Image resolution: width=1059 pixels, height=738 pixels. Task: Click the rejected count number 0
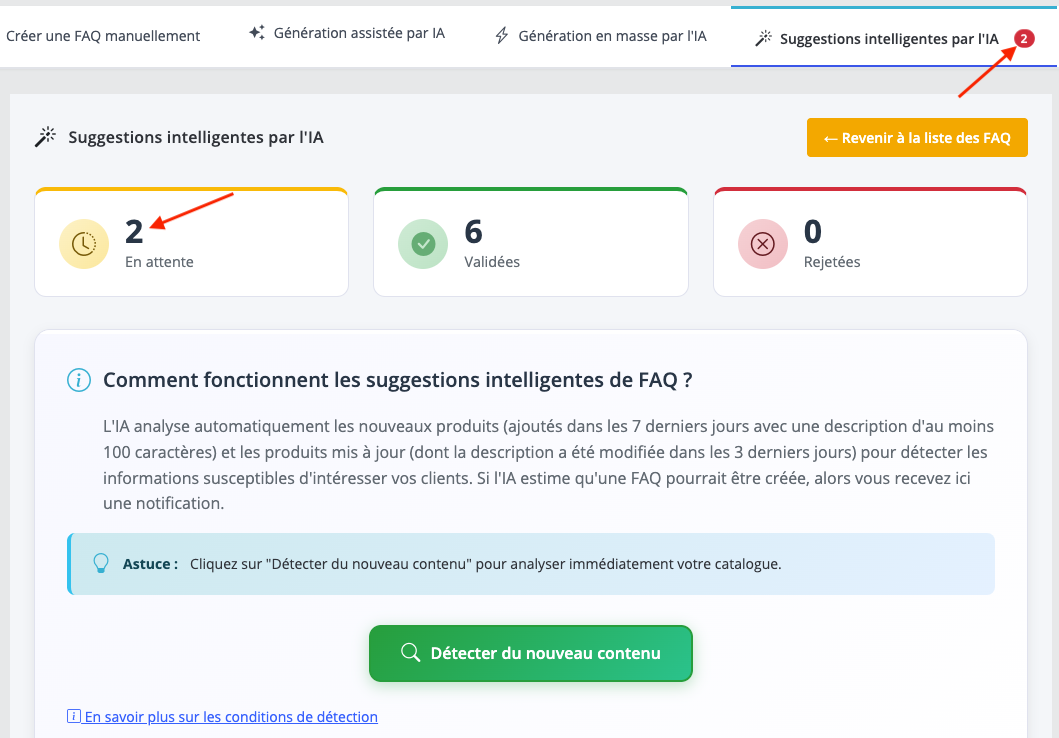[813, 232]
